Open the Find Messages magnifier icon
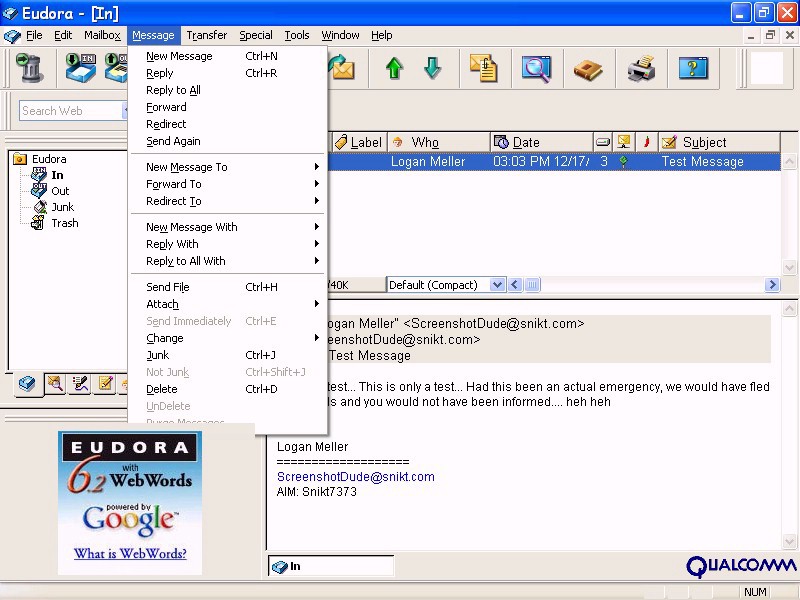This screenshot has width=800, height=600. [x=536, y=68]
